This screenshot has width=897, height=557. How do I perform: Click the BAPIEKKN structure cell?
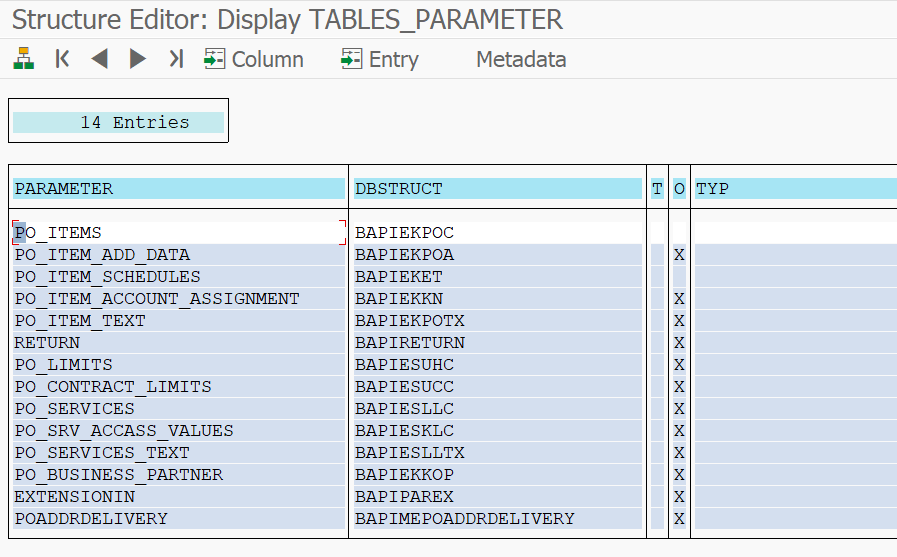498,299
